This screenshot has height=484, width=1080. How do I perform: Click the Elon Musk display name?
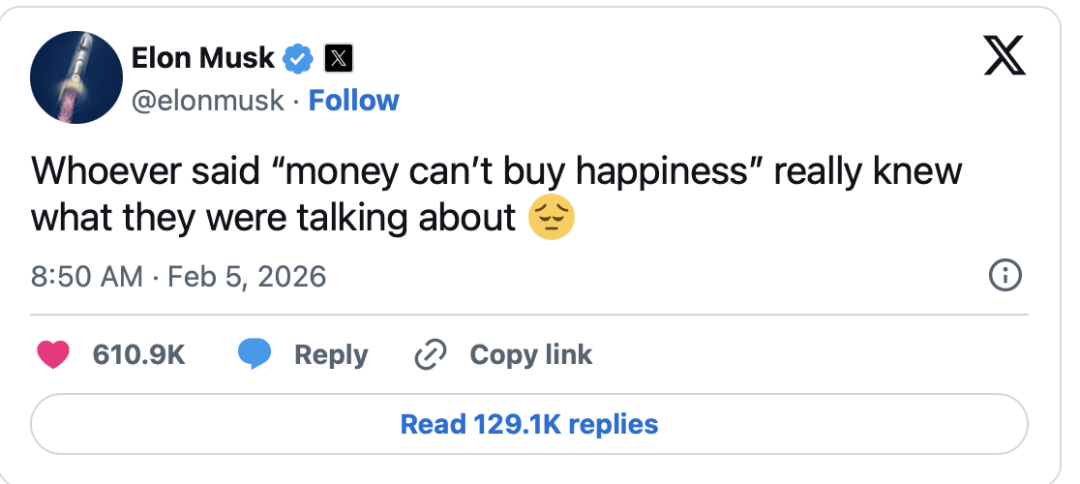pyautogui.click(x=202, y=58)
